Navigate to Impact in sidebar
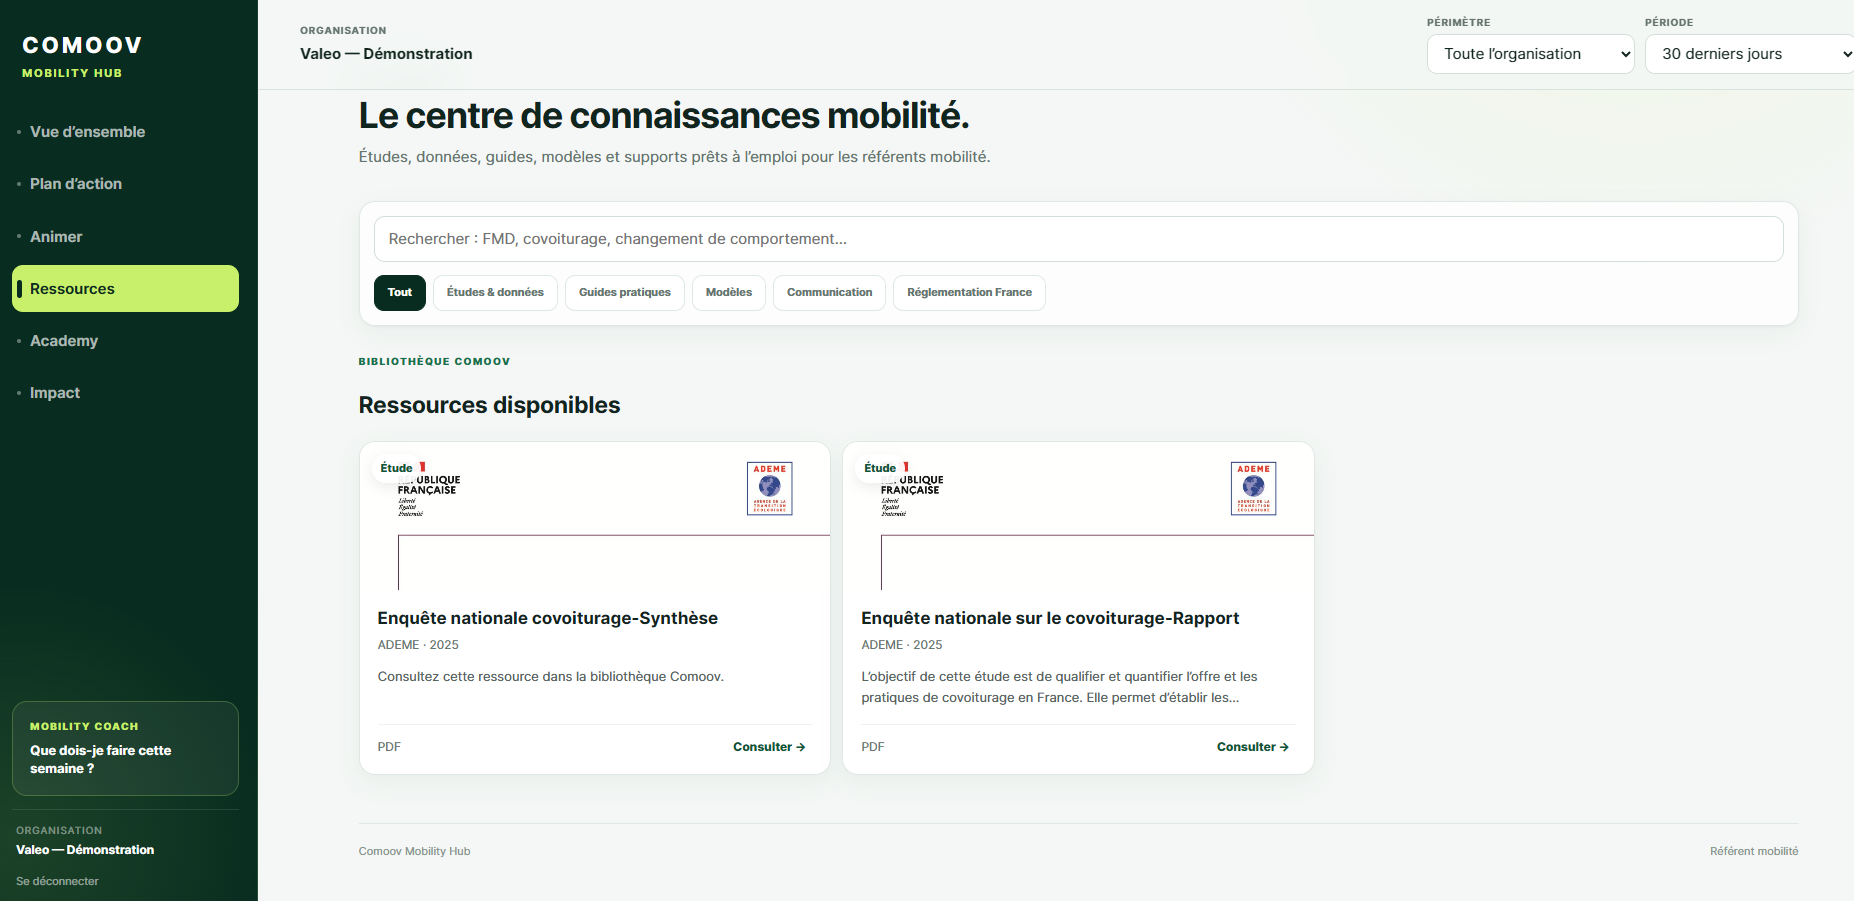1854x901 pixels. 125,393
